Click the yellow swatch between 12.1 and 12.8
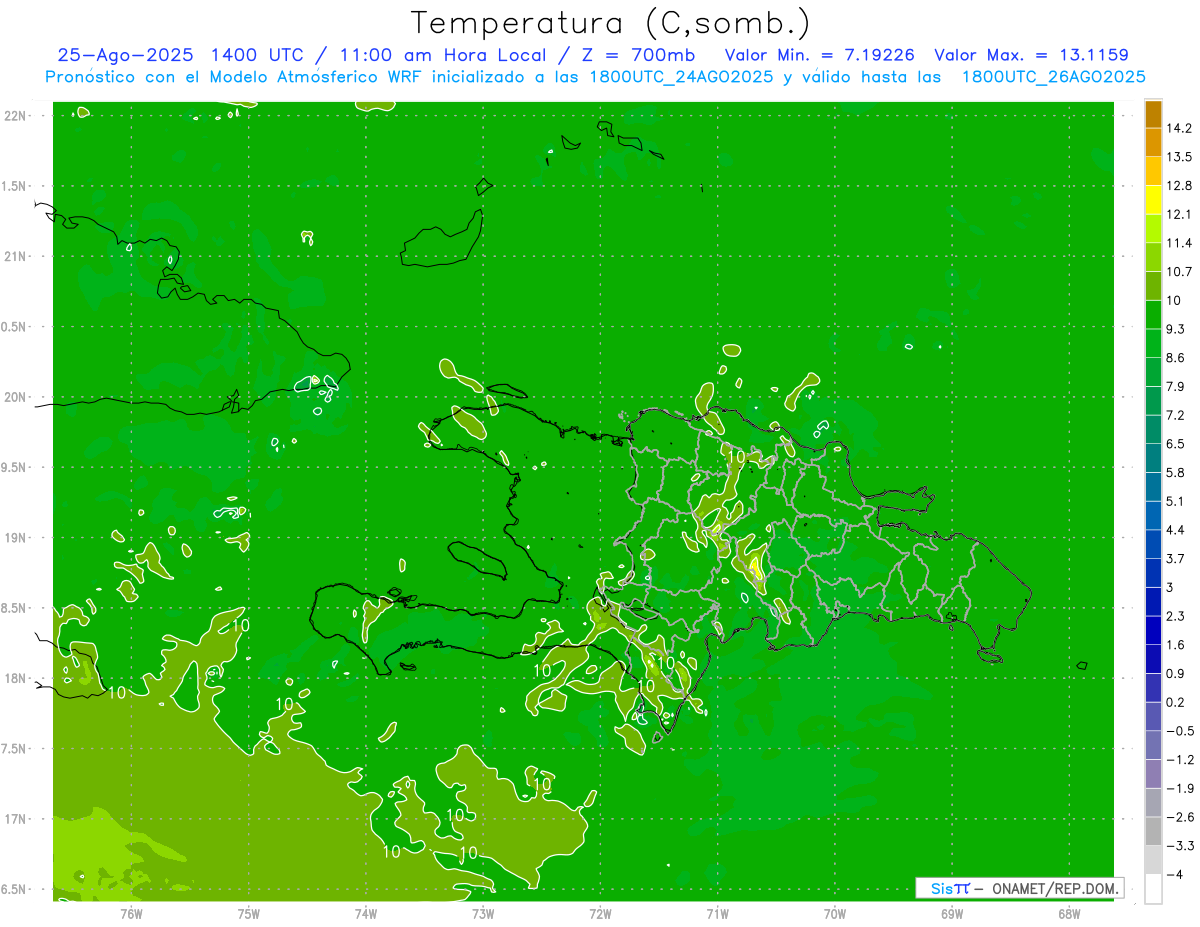The image size is (1200, 927). [1153, 200]
